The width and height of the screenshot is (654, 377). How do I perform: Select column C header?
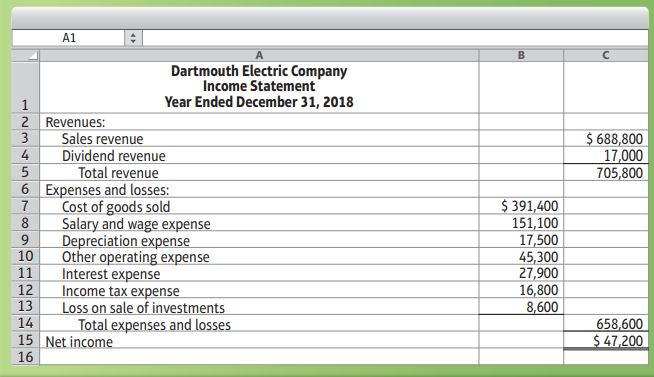point(606,55)
